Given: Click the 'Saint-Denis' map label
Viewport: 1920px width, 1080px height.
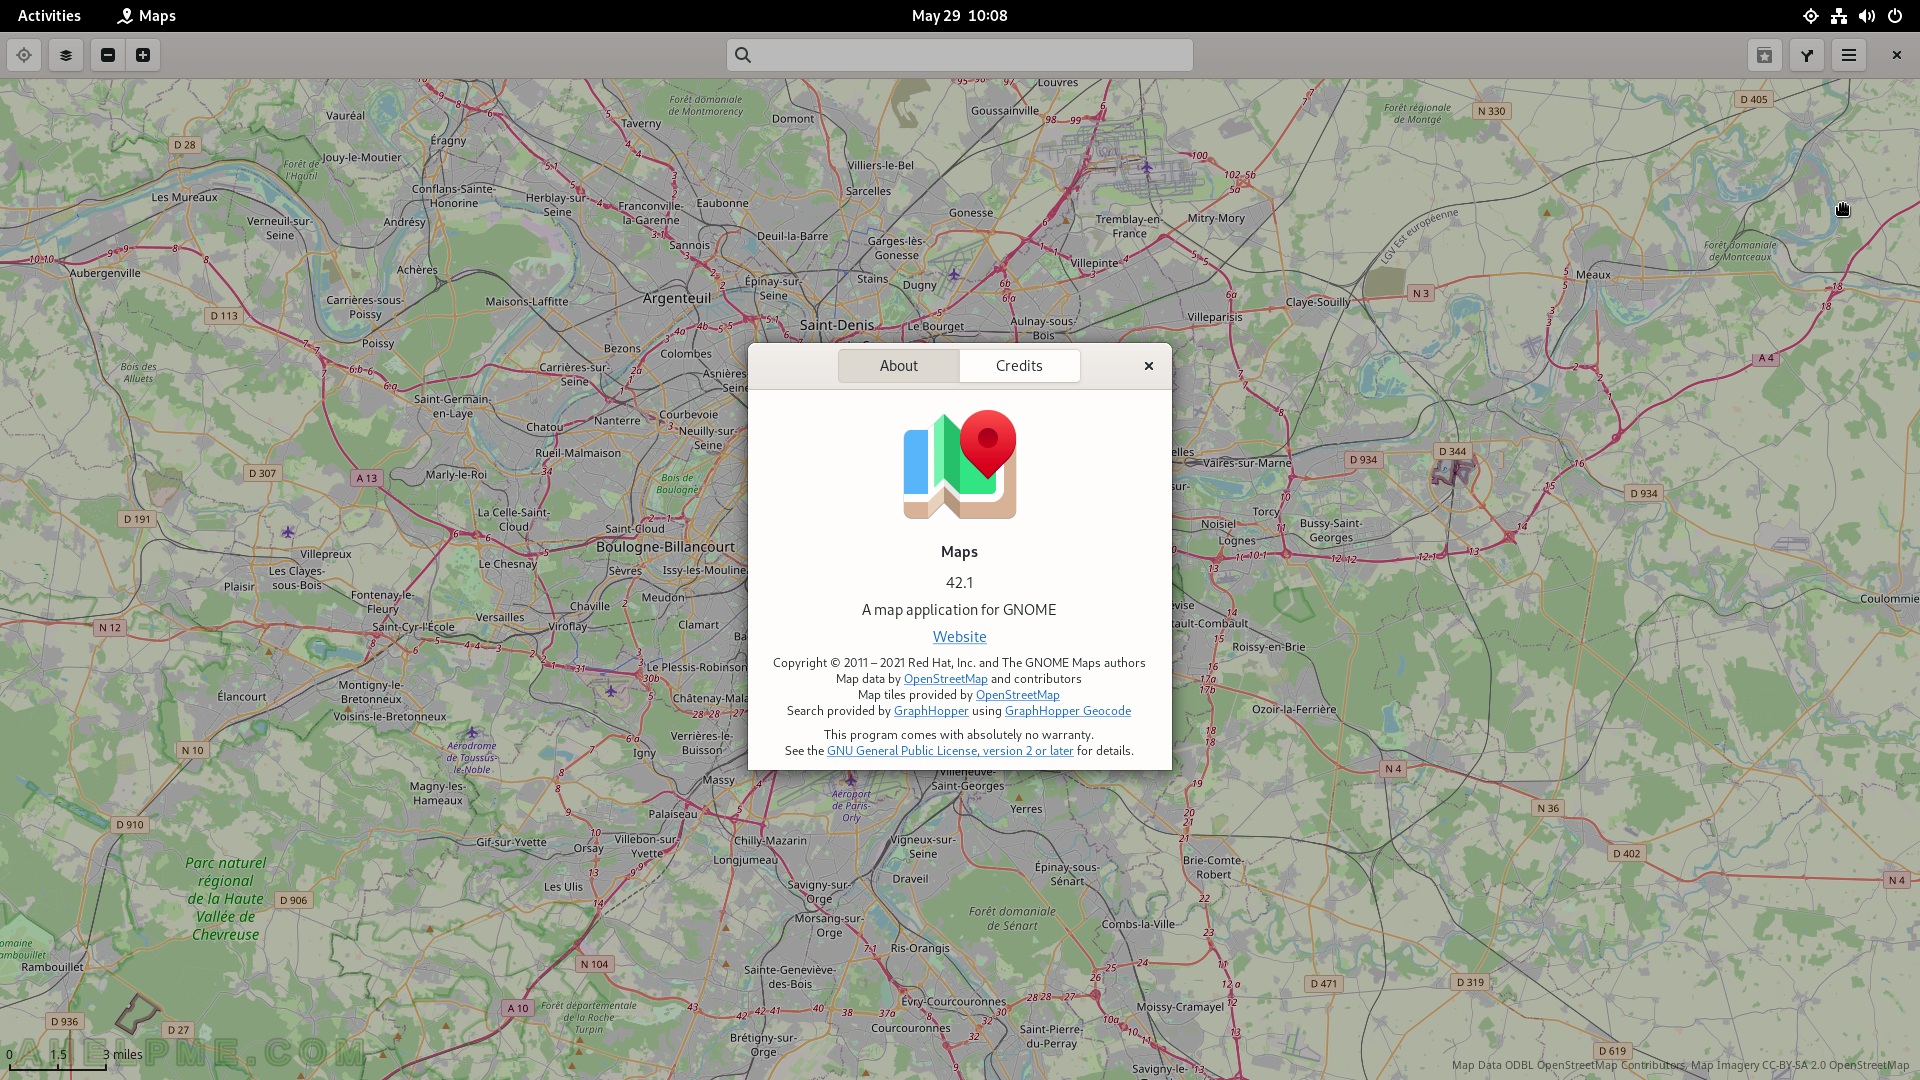Looking at the screenshot, I should pos(837,325).
